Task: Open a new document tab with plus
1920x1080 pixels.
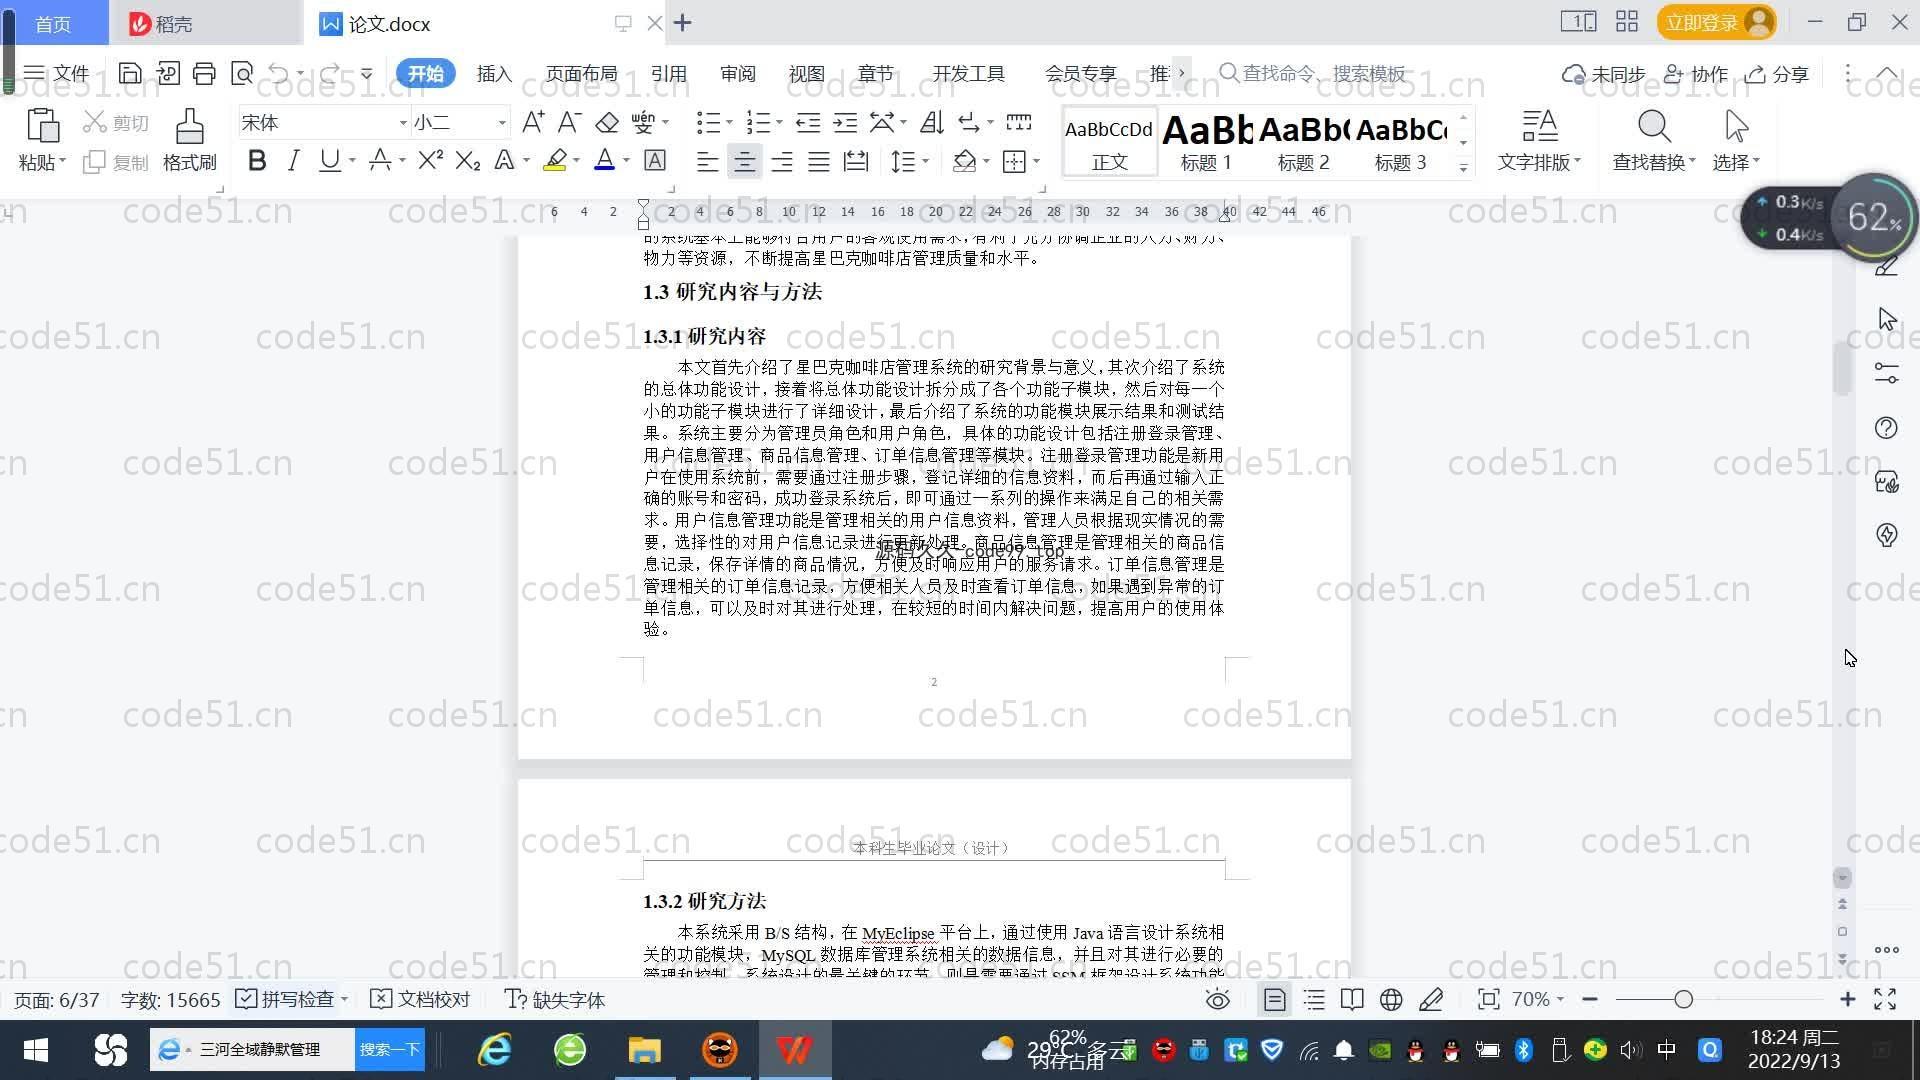Action: [x=683, y=22]
